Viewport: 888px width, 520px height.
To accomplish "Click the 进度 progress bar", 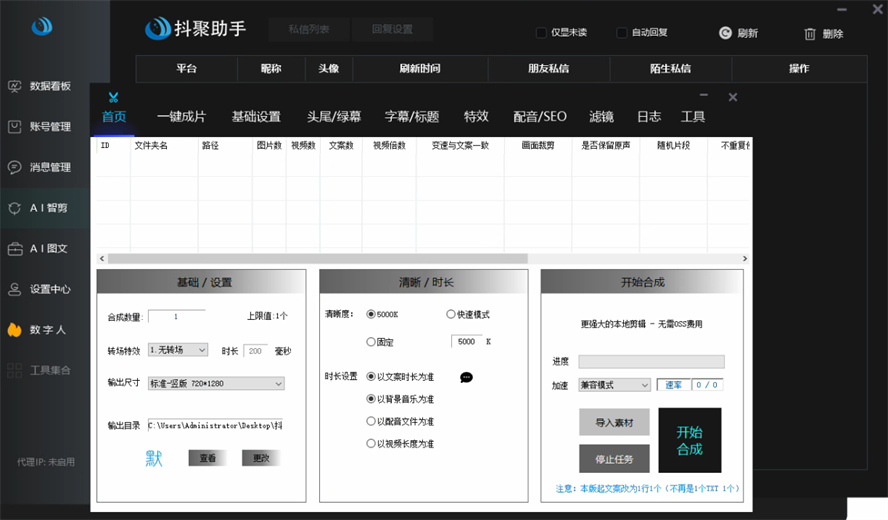I will click(x=651, y=361).
